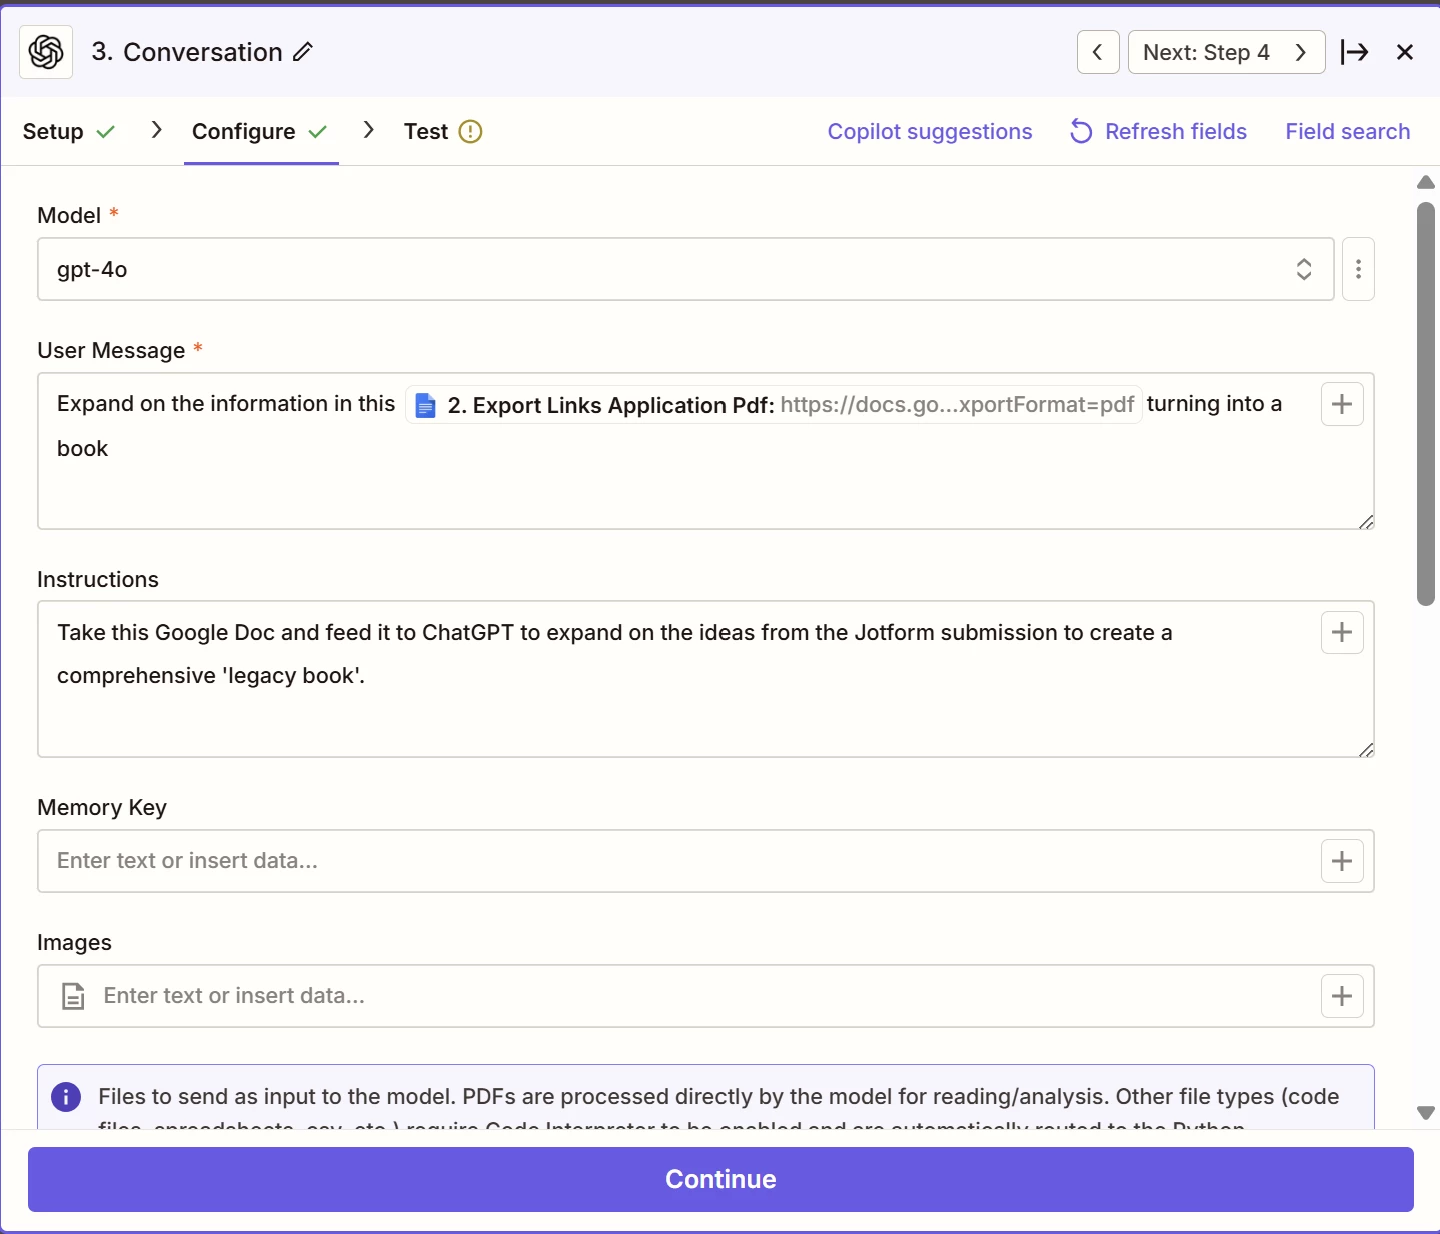
Task: Click the Setup green checkmark icon
Action: 106,132
